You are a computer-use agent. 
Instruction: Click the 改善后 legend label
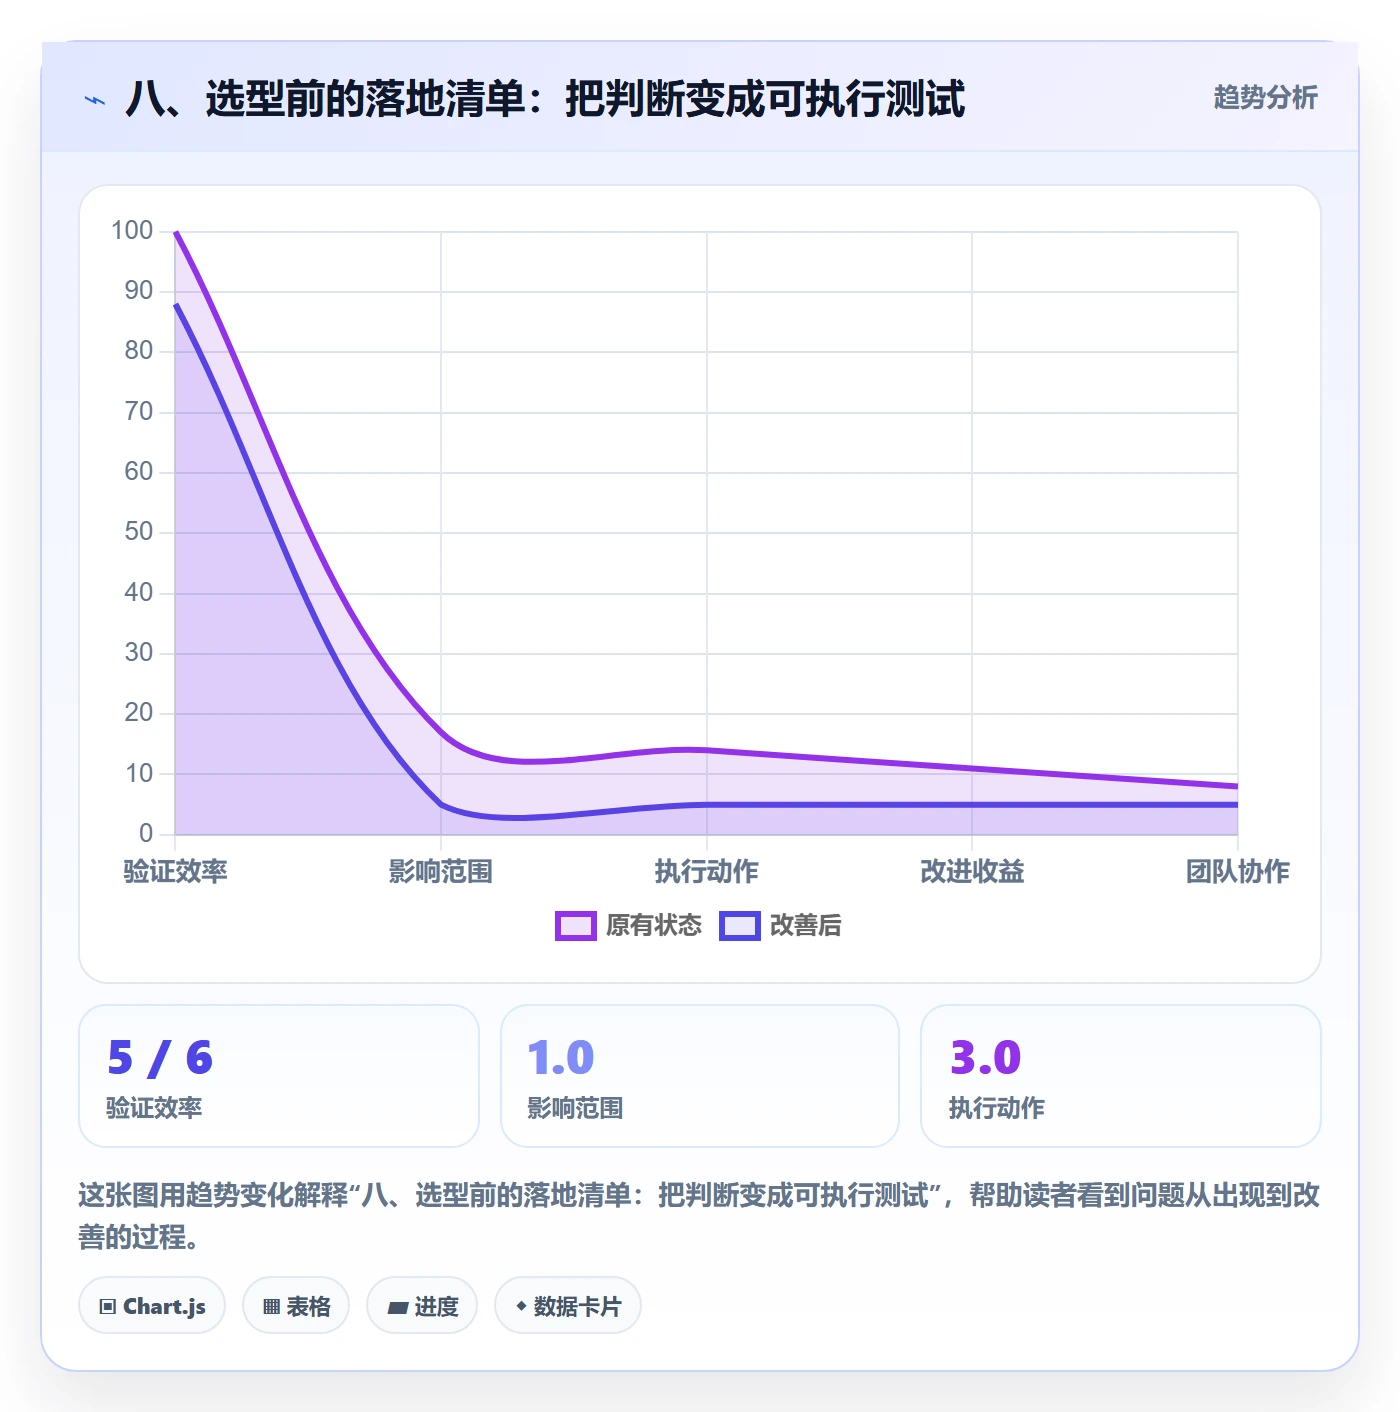(x=805, y=926)
